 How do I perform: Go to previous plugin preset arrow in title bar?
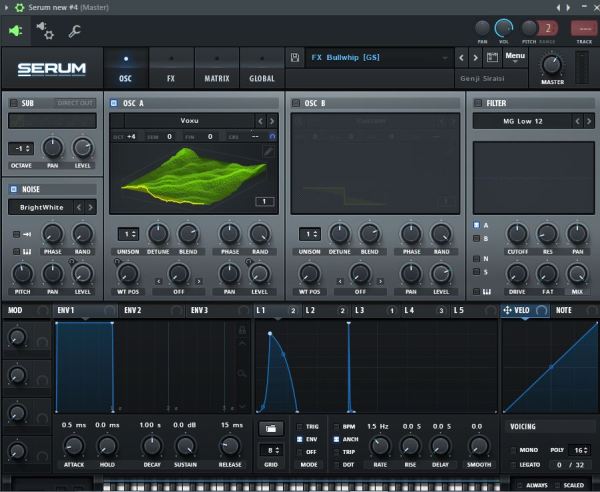(x=558, y=7)
